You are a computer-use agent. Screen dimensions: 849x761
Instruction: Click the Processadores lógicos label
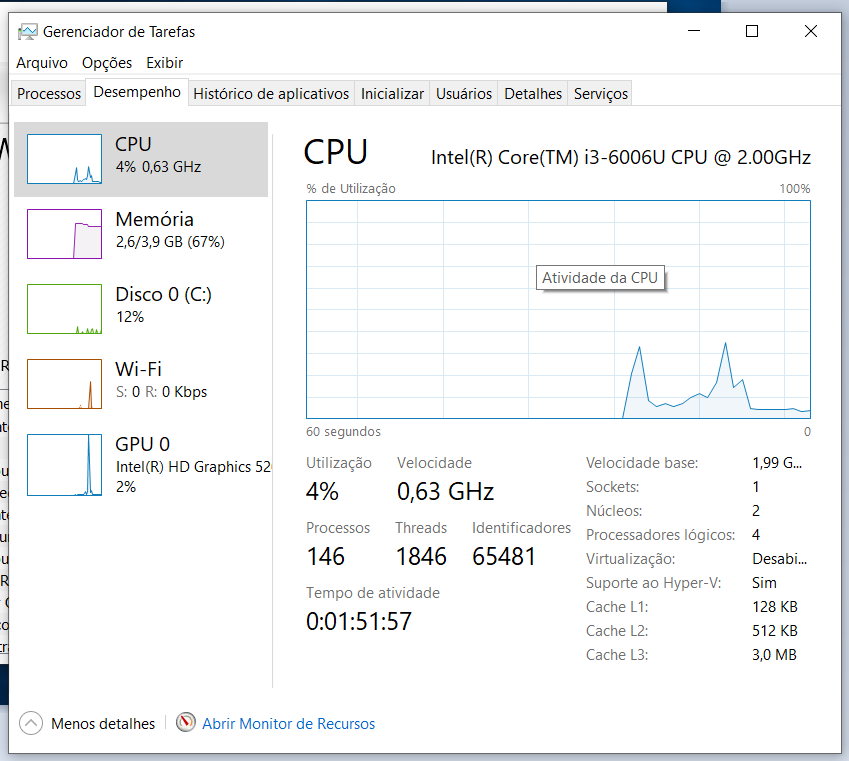(x=661, y=535)
